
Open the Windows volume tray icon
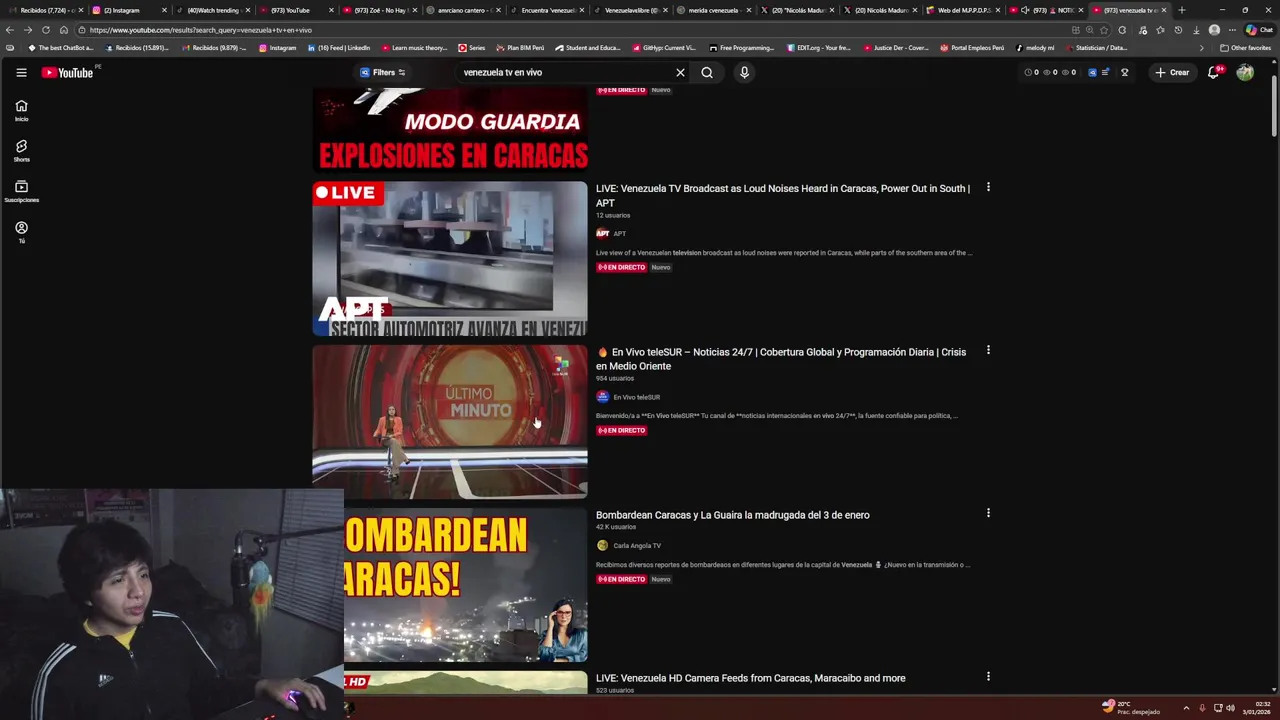pyautogui.click(x=1230, y=708)
